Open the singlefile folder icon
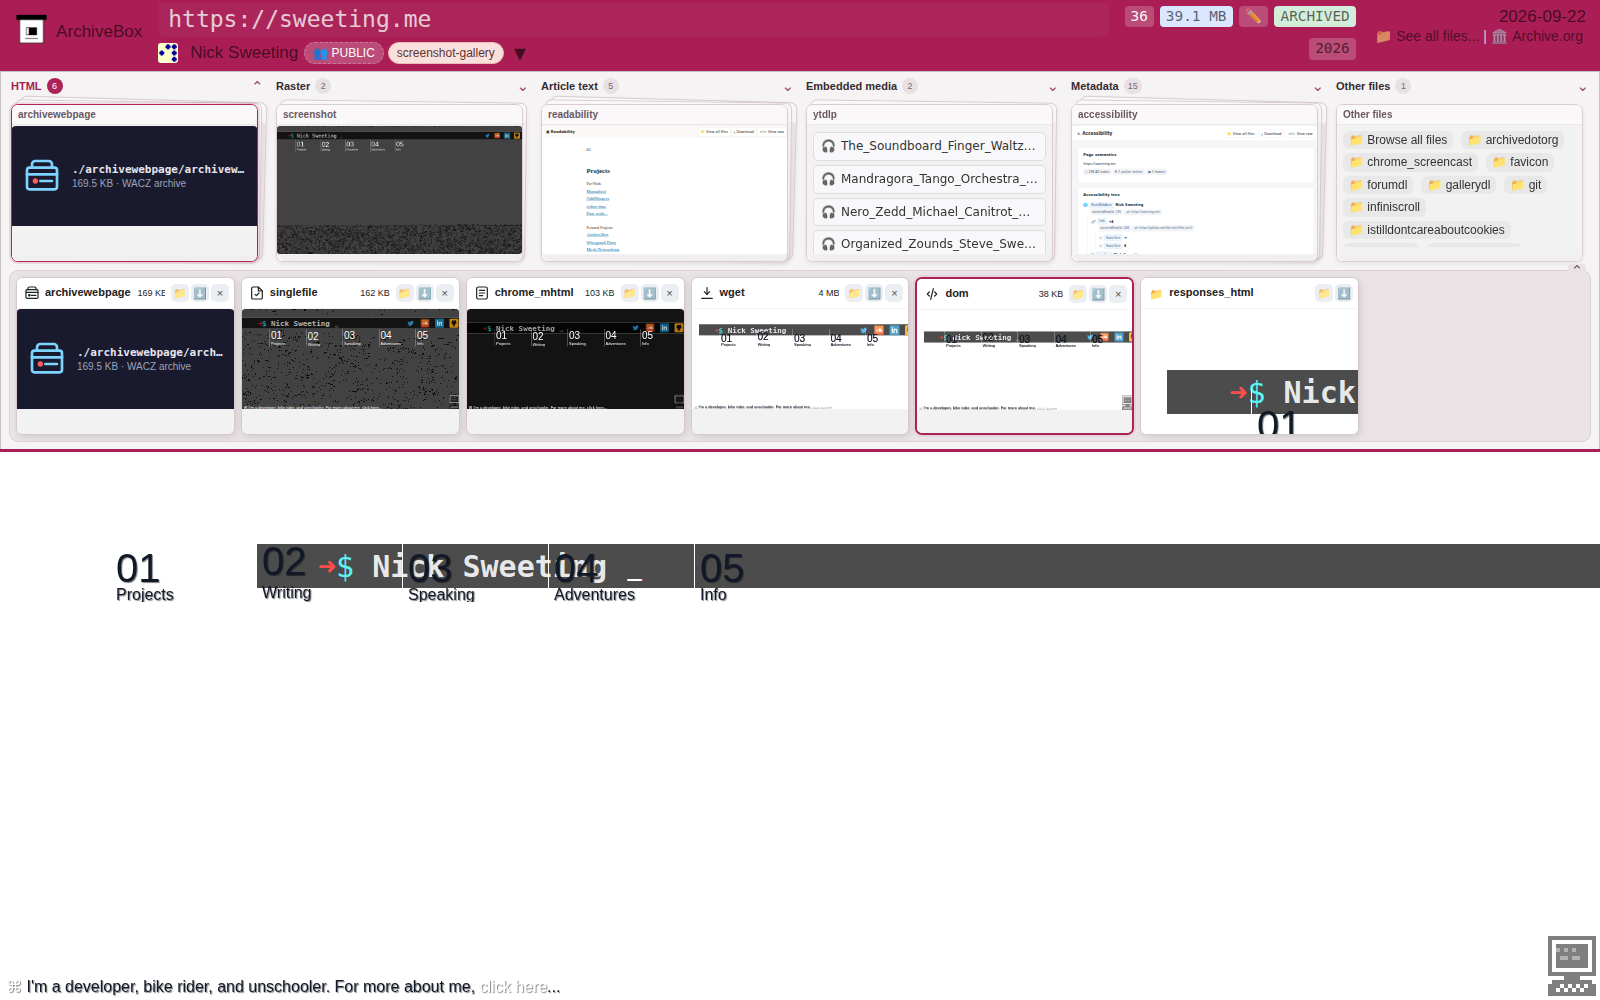This screenshot has width=1600, height=1000. click(405, 293)
